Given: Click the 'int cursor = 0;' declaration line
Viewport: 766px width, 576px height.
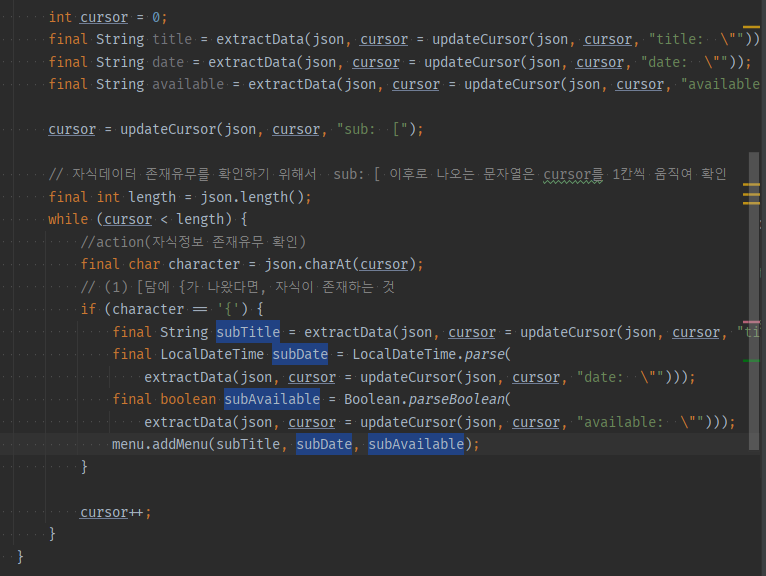Looking at the screenshot, I should tap(108, 17).
